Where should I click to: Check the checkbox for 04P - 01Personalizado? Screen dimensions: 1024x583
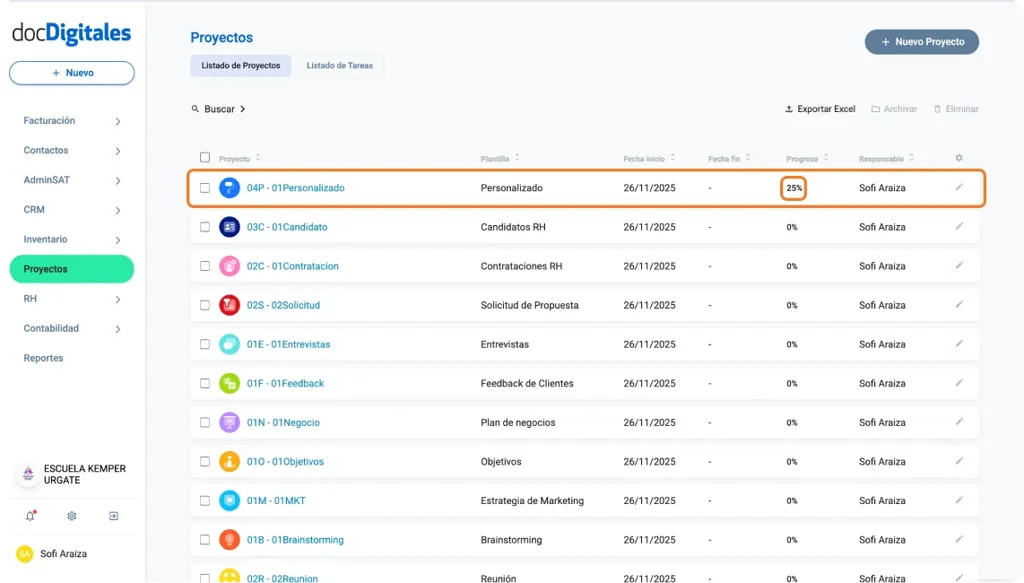[x=206, y=187]
